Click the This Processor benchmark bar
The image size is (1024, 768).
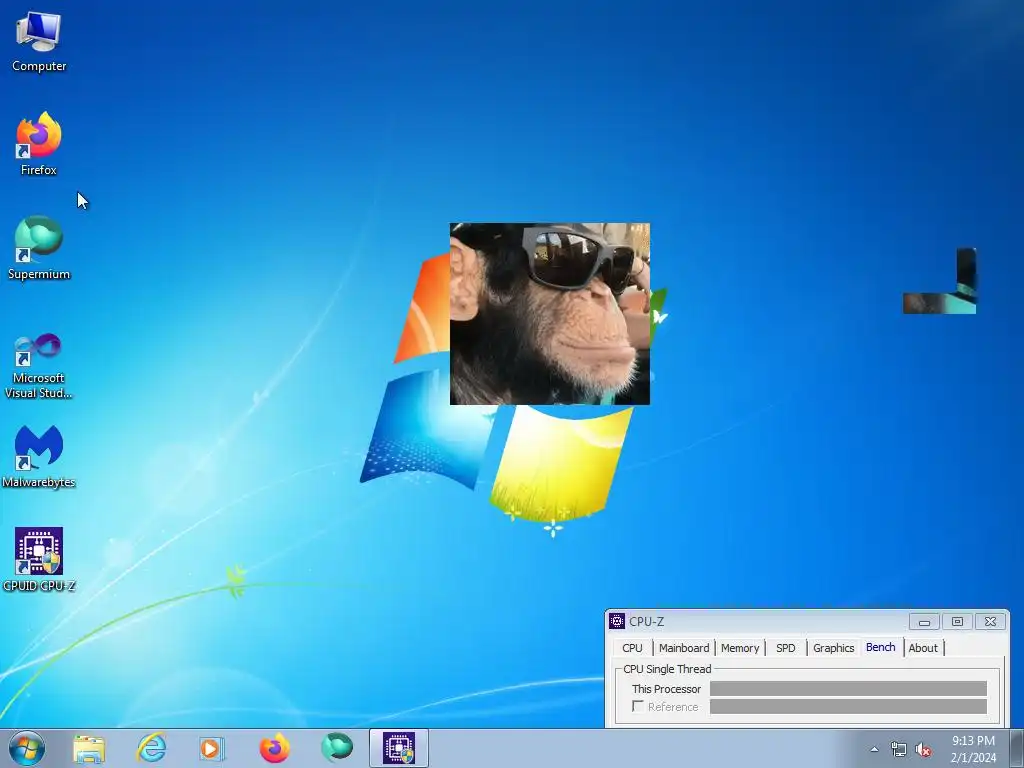click(x=848, y=688)
